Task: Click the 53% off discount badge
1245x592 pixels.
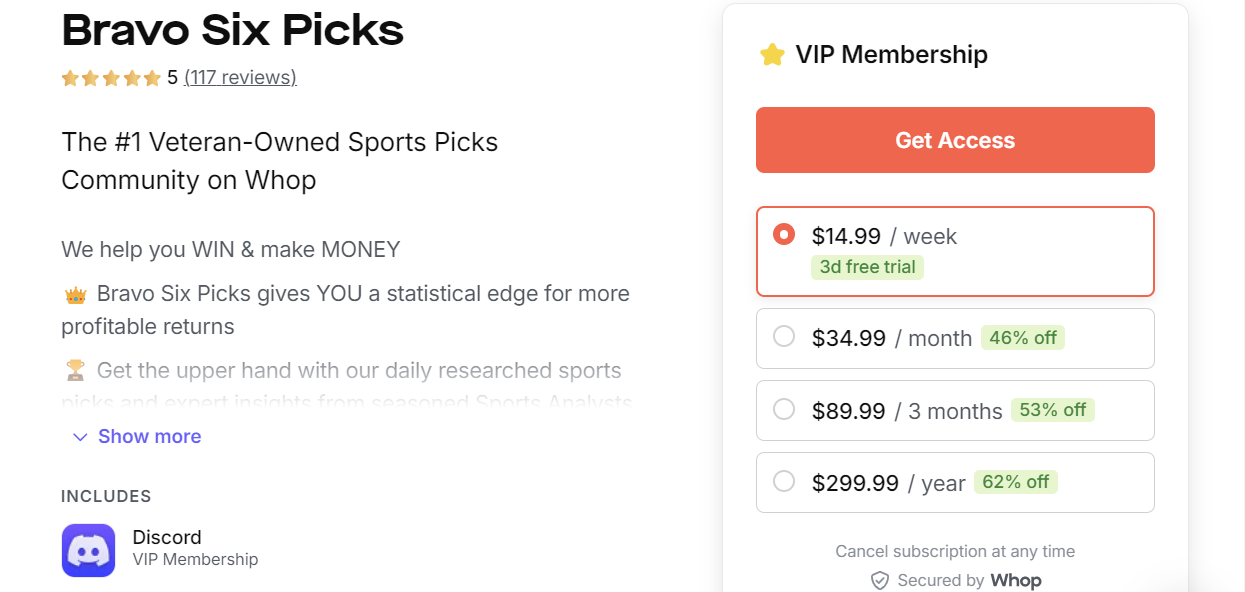Action: tap(1052, 410)
